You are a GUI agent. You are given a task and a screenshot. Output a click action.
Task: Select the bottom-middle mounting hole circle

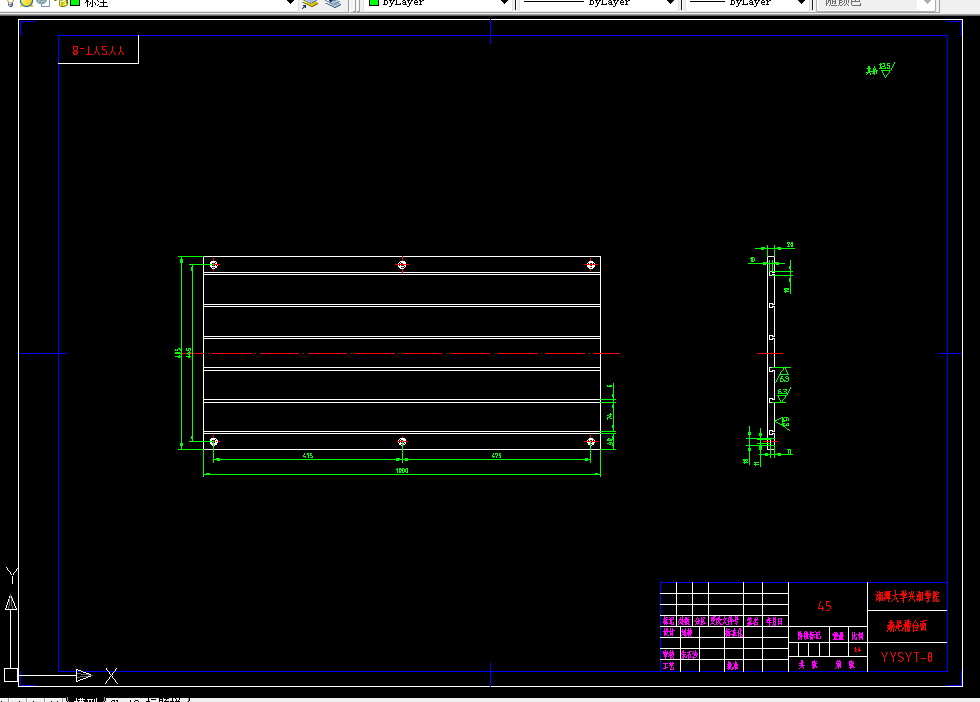click(402, 441)
